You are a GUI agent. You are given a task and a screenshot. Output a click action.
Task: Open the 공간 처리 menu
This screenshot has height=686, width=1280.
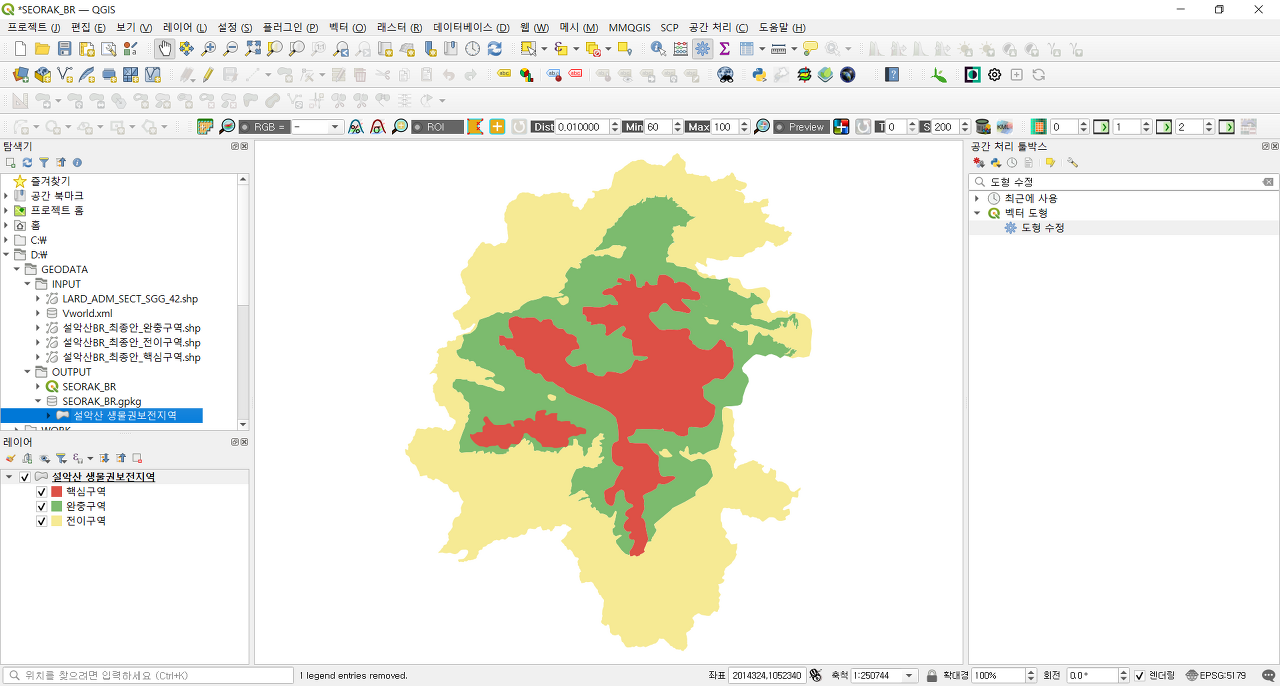coord(718,27)
